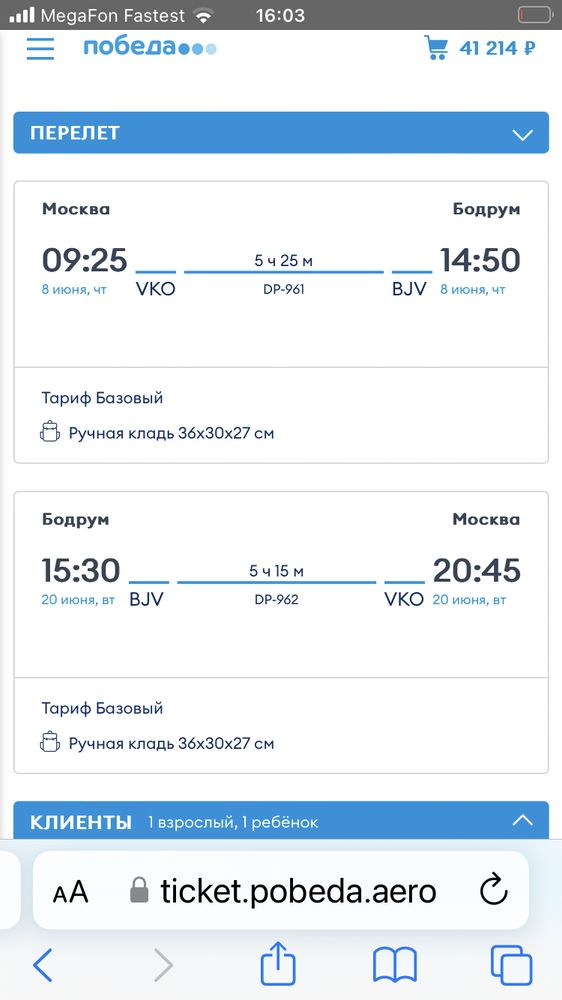Open the hamburger menu icon
This screenshot has height=1000, width=562.
pos(40,48)
